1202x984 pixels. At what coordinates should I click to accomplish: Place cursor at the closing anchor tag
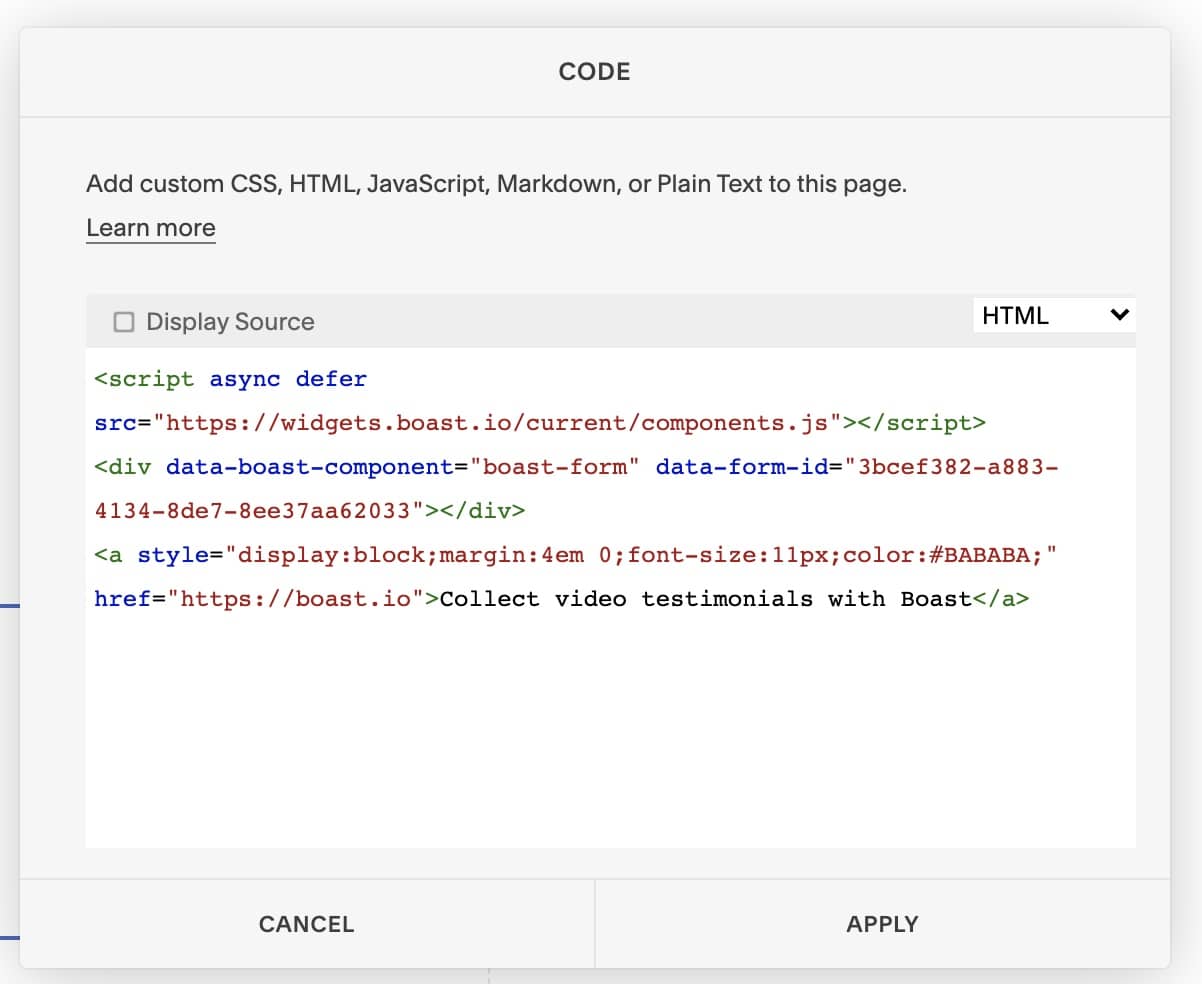click(x=1001, y=599)
